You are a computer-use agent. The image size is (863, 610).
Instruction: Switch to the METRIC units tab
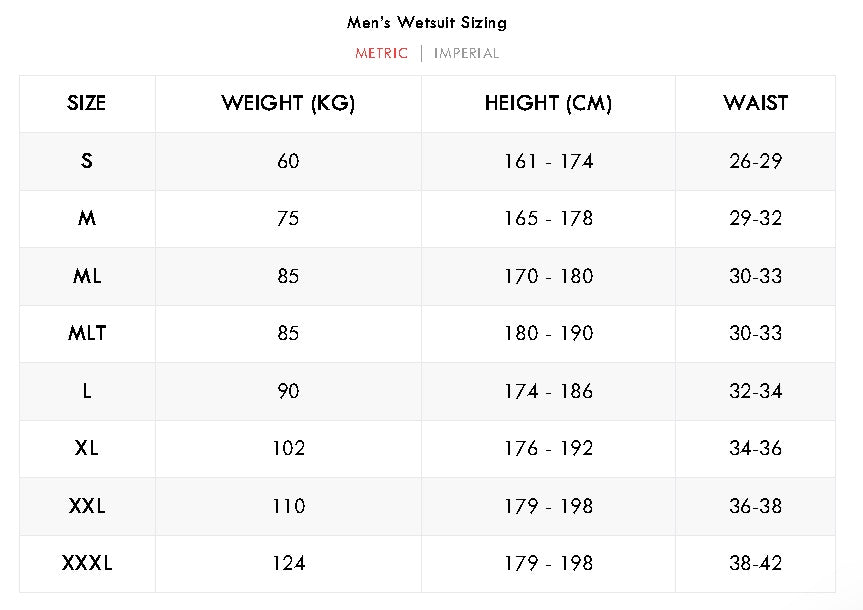pyautogui.click(x=381, y=53)
